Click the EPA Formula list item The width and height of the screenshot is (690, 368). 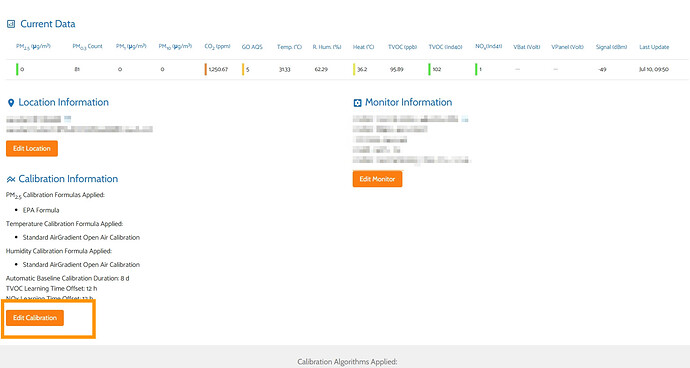41,210
